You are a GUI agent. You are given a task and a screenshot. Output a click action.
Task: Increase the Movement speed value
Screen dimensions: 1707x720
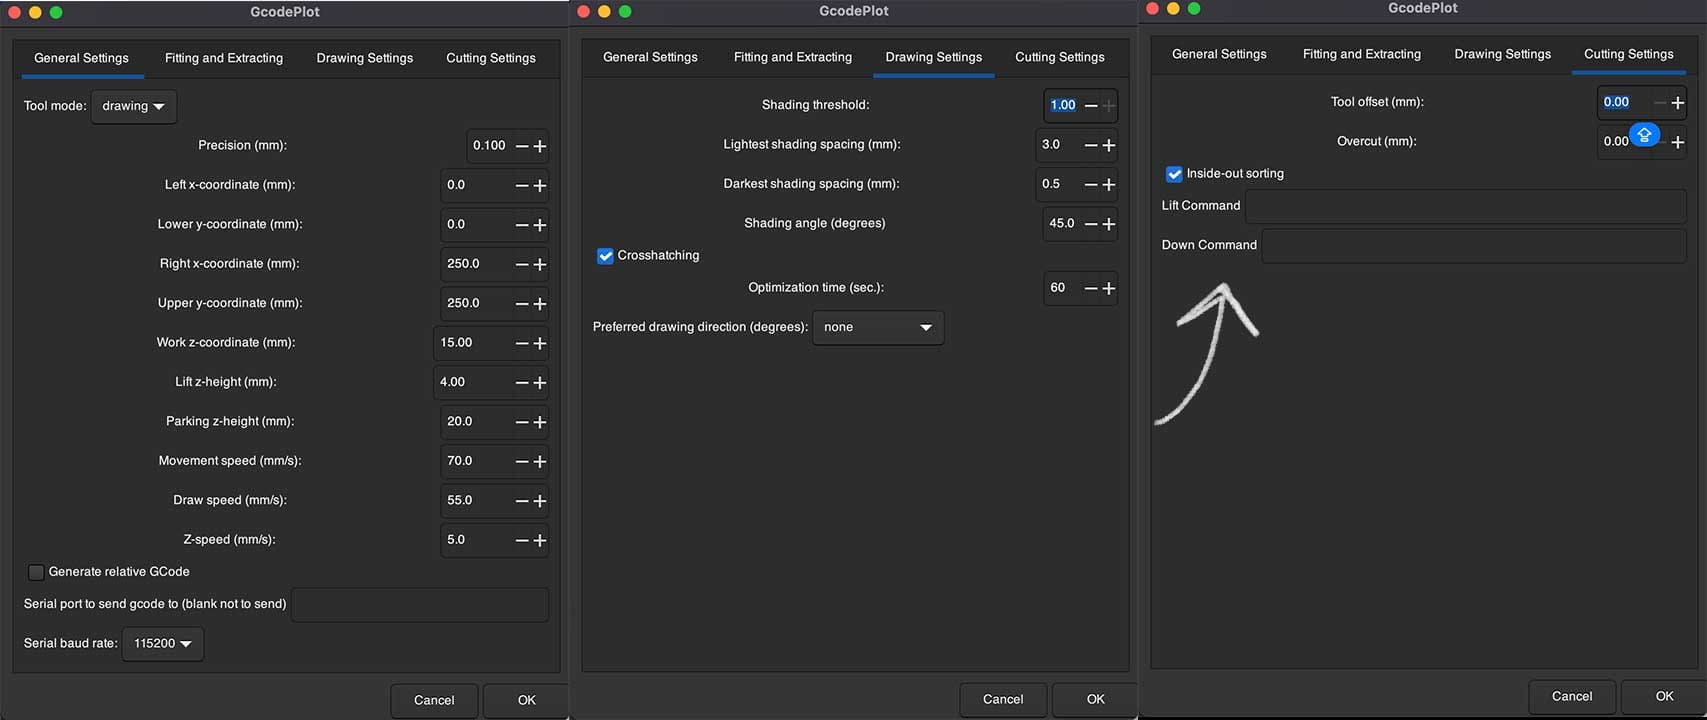click(x=540, y=461)
